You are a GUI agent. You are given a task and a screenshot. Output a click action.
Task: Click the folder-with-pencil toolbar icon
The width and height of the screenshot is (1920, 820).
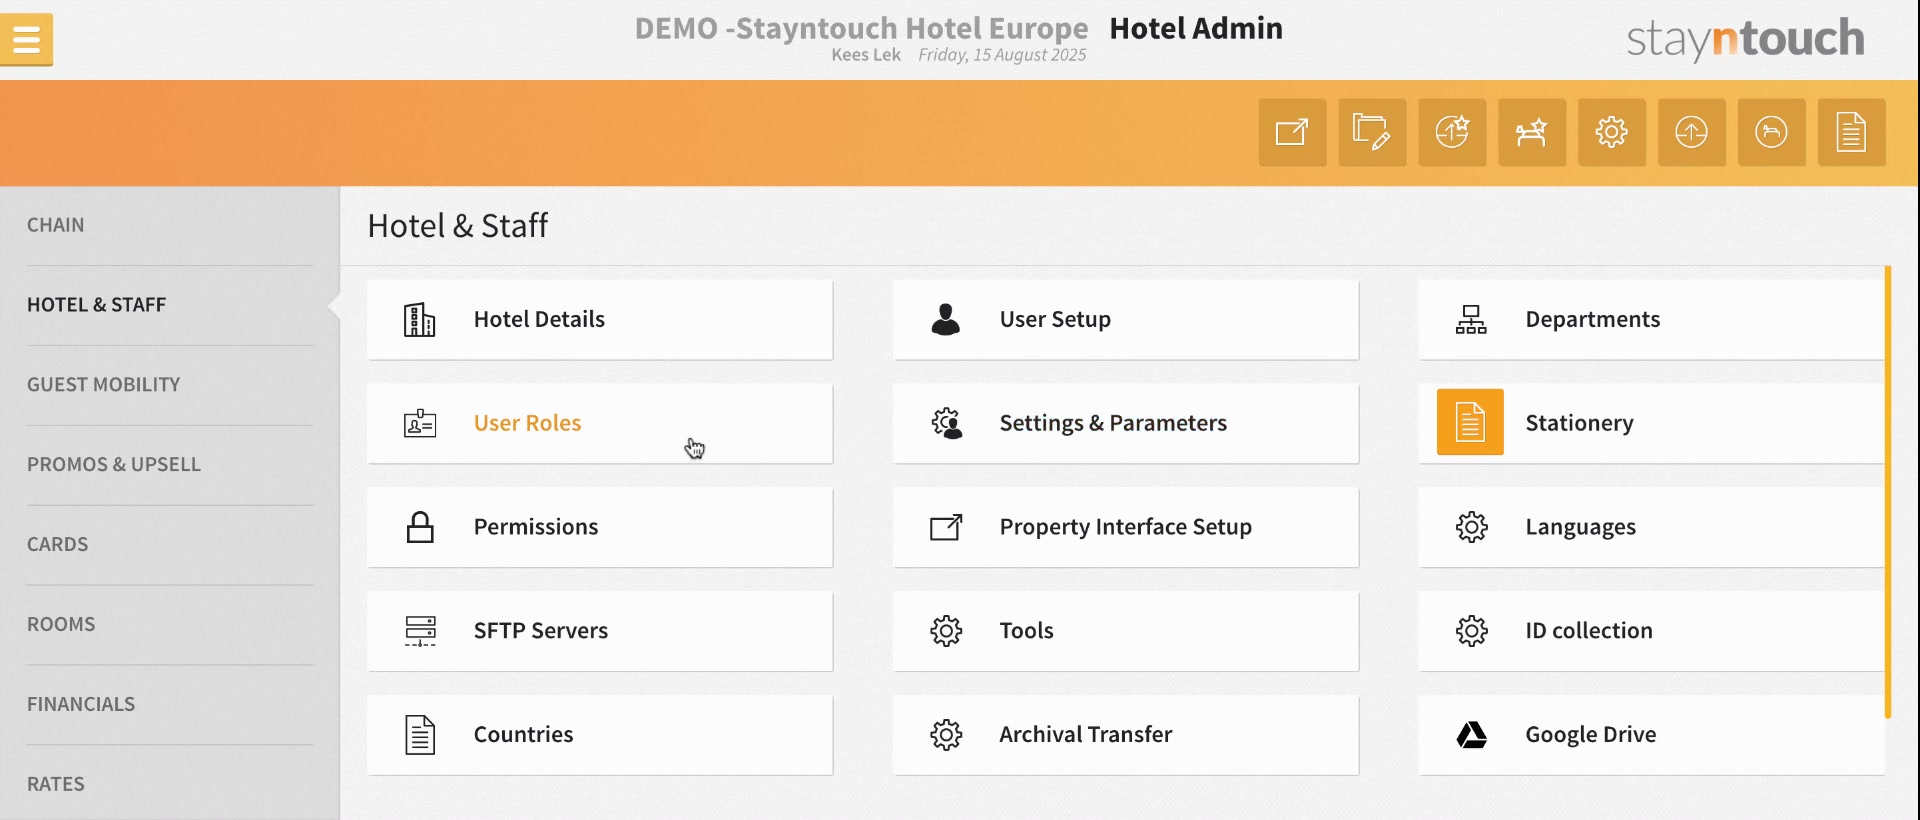pos(1372,132)
